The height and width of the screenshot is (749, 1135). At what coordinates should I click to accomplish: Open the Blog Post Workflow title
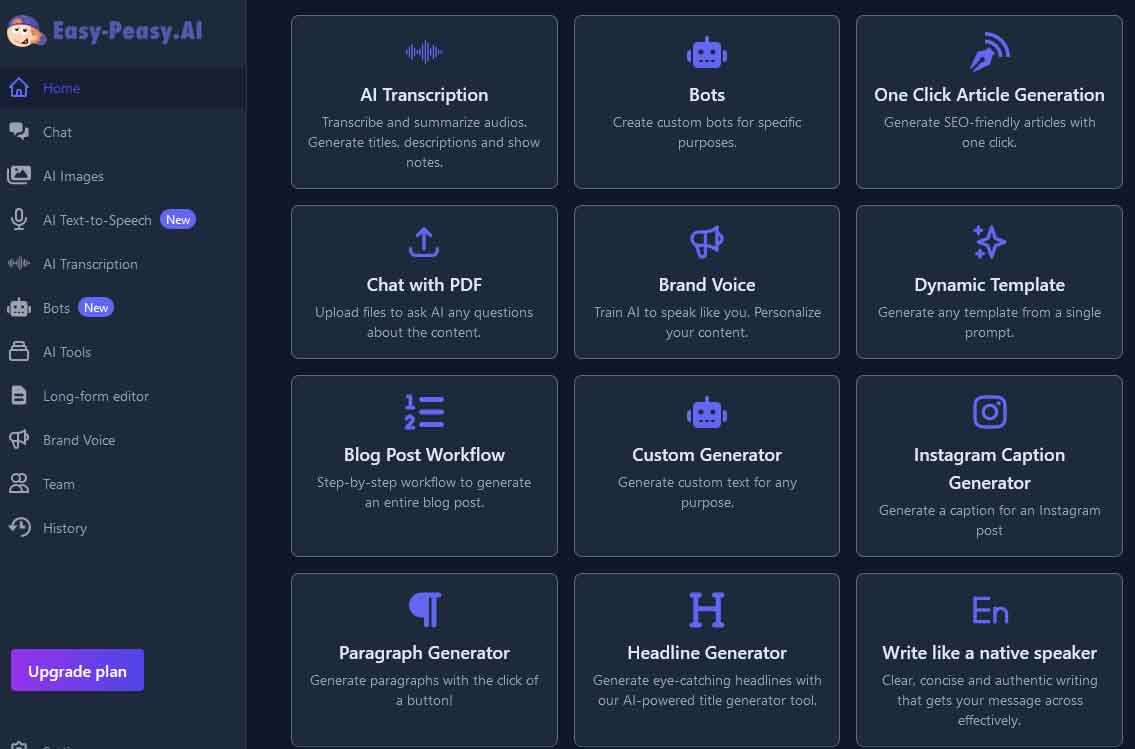(424, 454)
